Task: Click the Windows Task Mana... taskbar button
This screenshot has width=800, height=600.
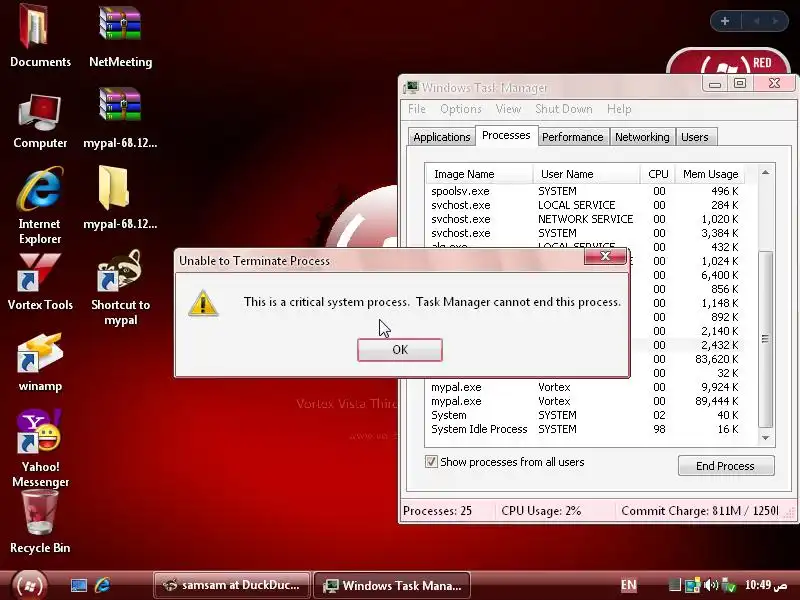Action: 392,585
